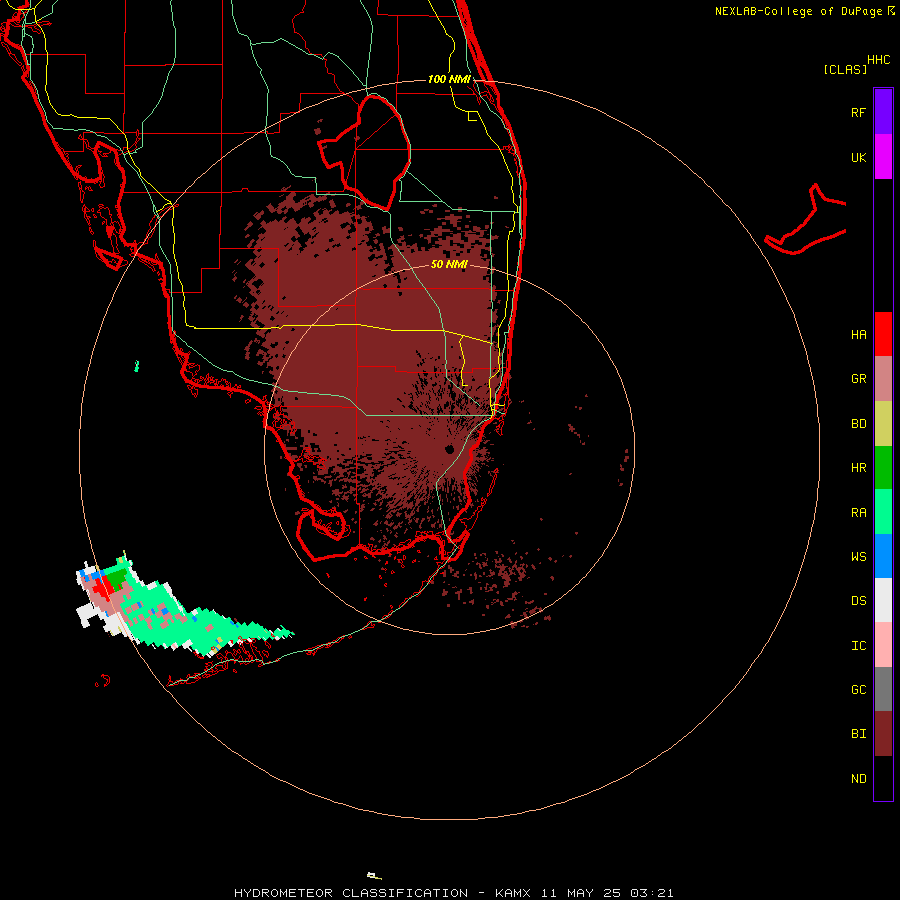
Task: Click the 'RA' legend label
Action: pos(858,513)
